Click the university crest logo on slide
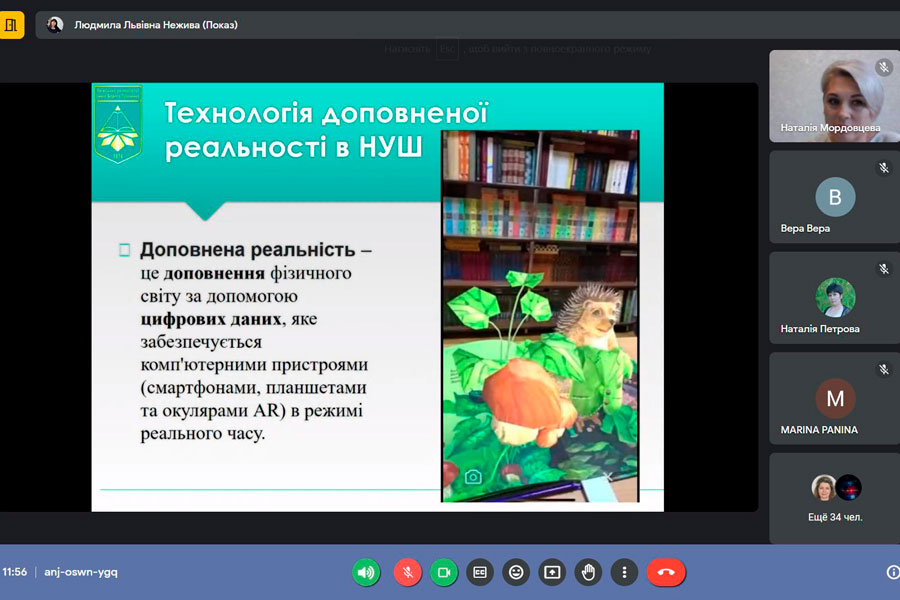900x600 pixels. click(x=118, y=125)
